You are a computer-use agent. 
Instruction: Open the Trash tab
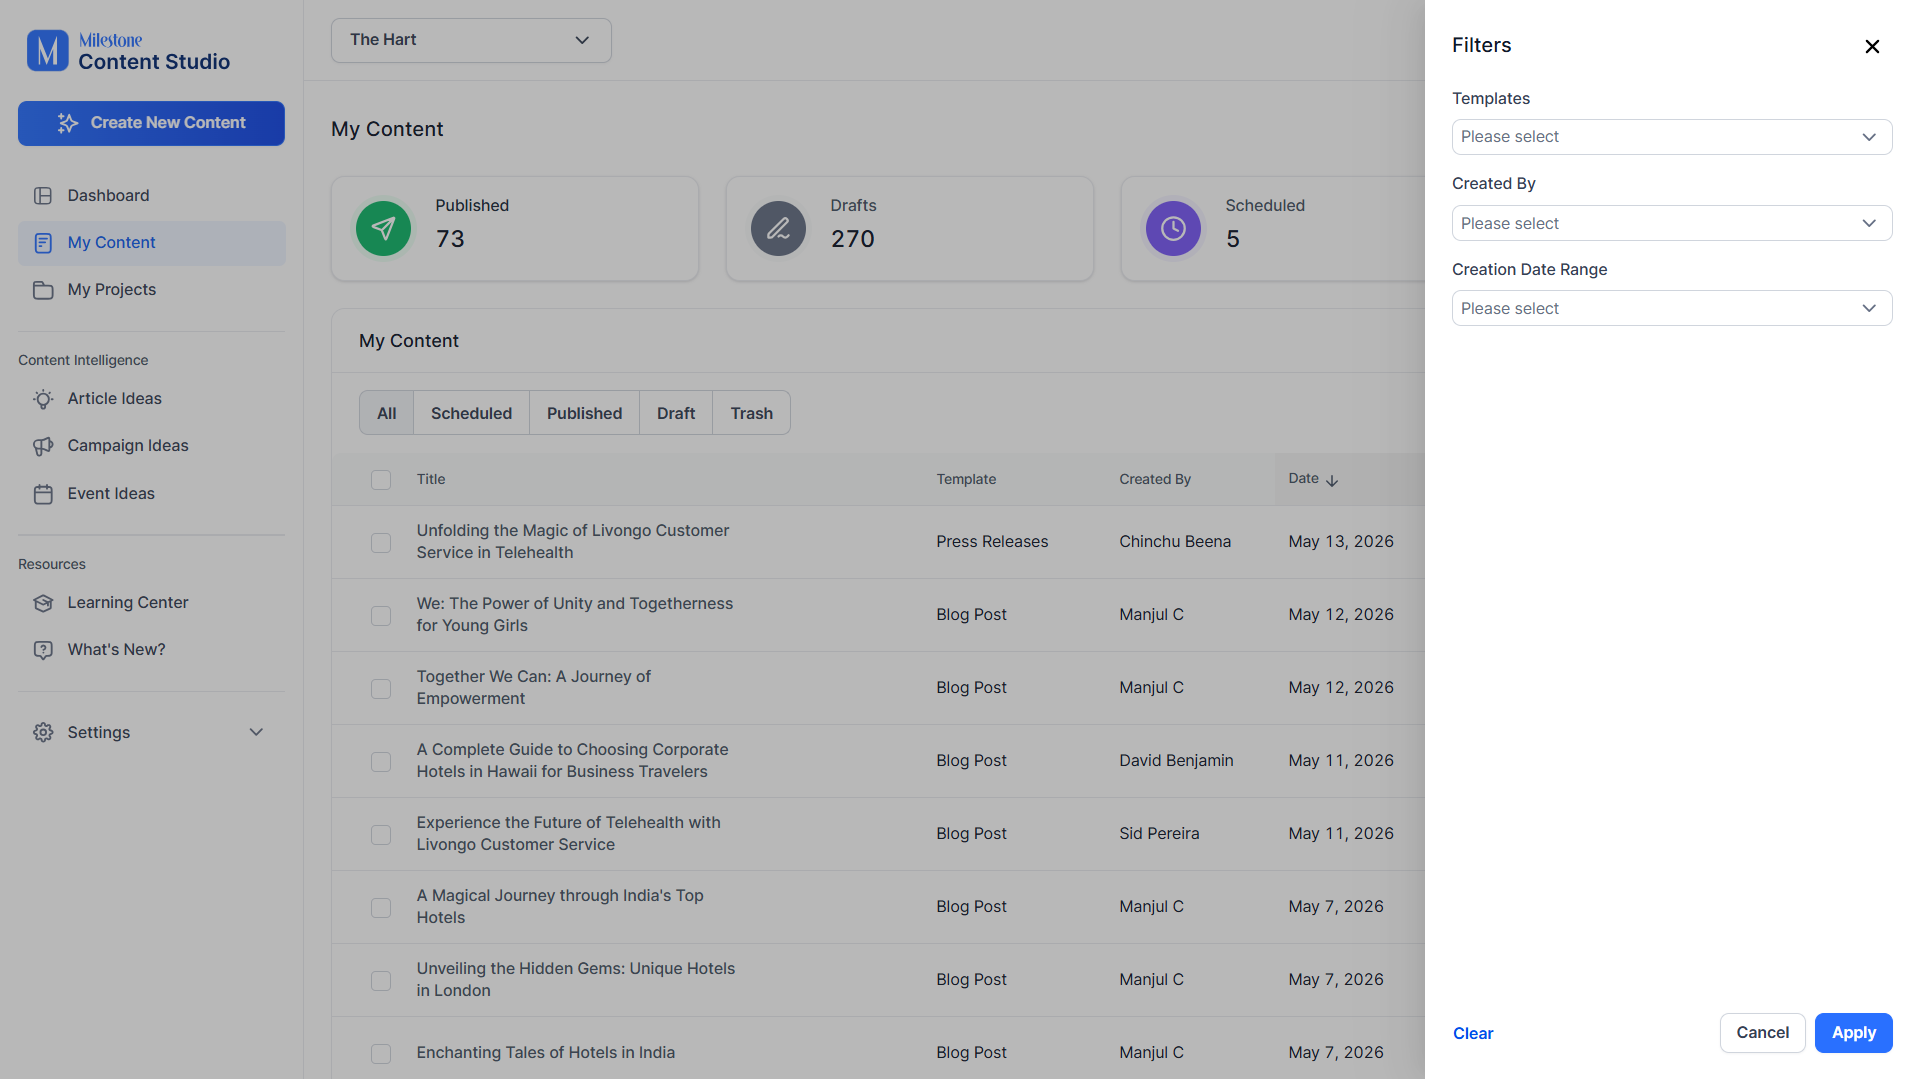751,413
